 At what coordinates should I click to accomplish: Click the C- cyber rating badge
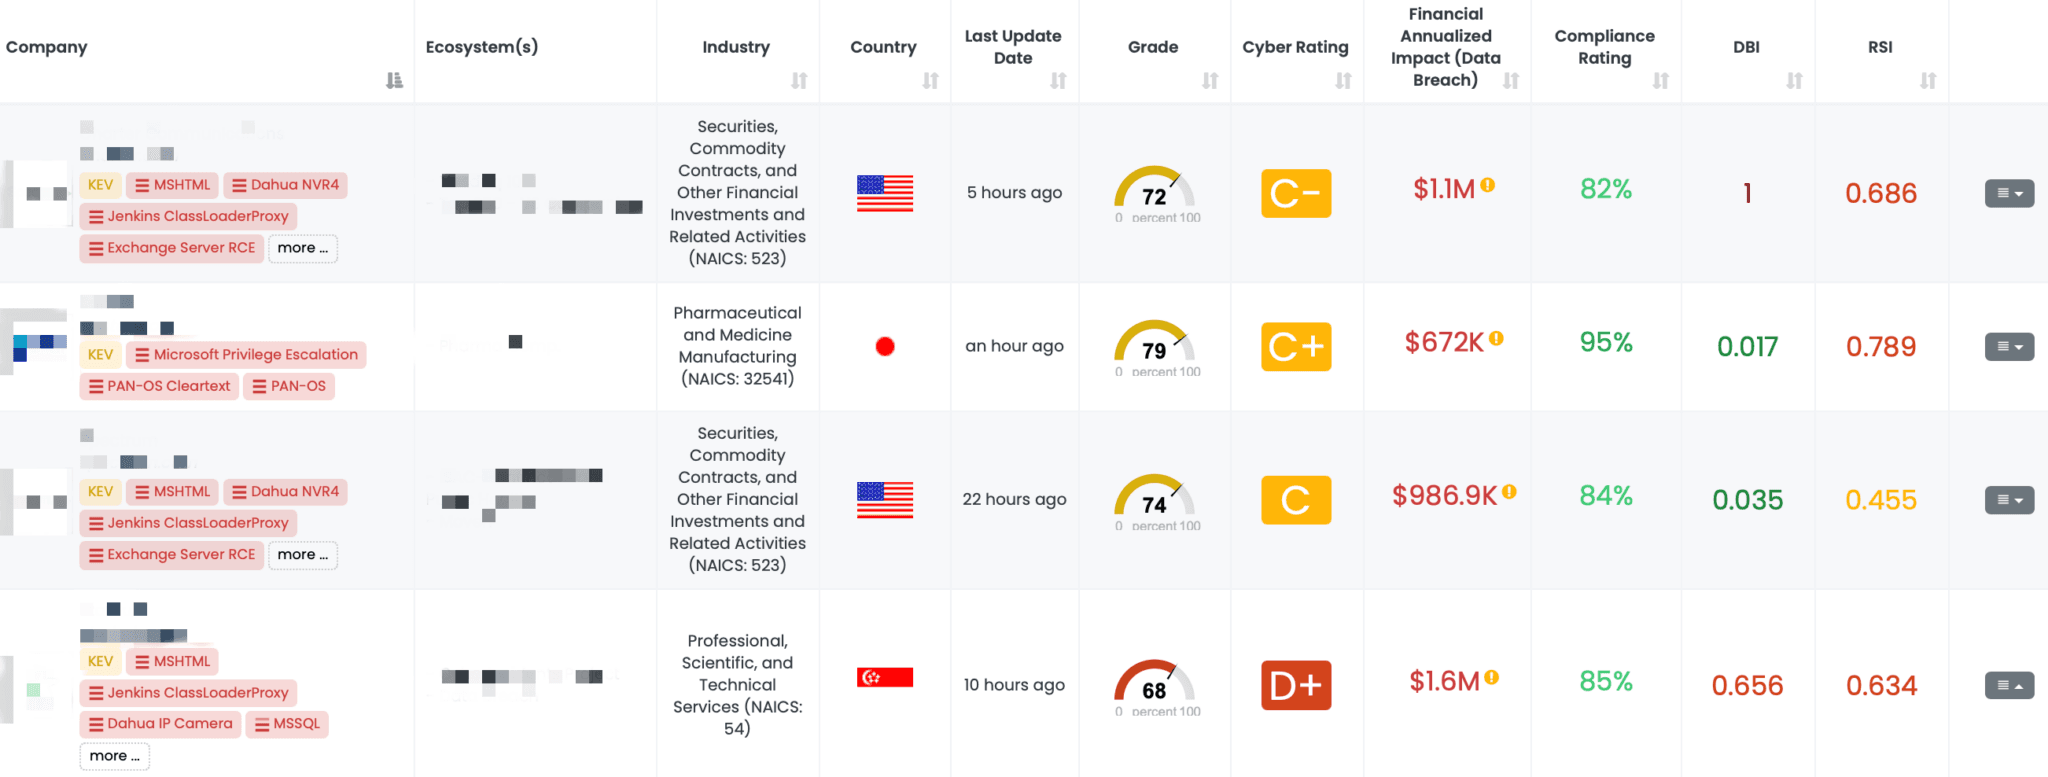pyautogui.click(x=1296, y=193)
